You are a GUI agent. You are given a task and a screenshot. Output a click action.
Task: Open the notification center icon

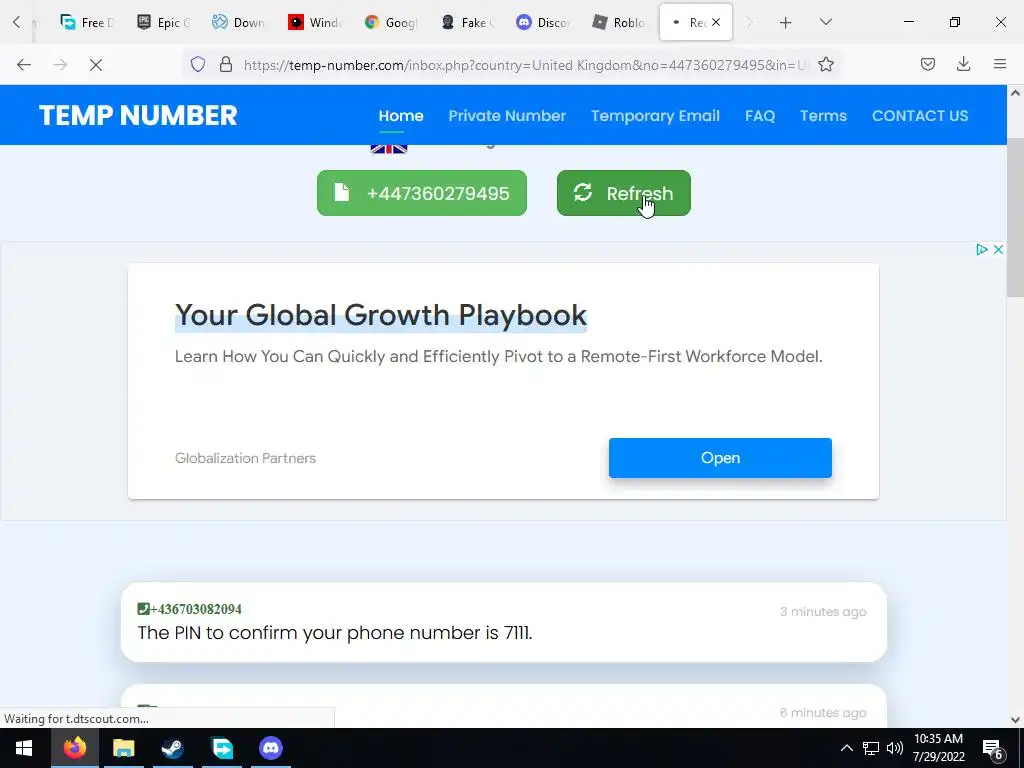(992, 748)
